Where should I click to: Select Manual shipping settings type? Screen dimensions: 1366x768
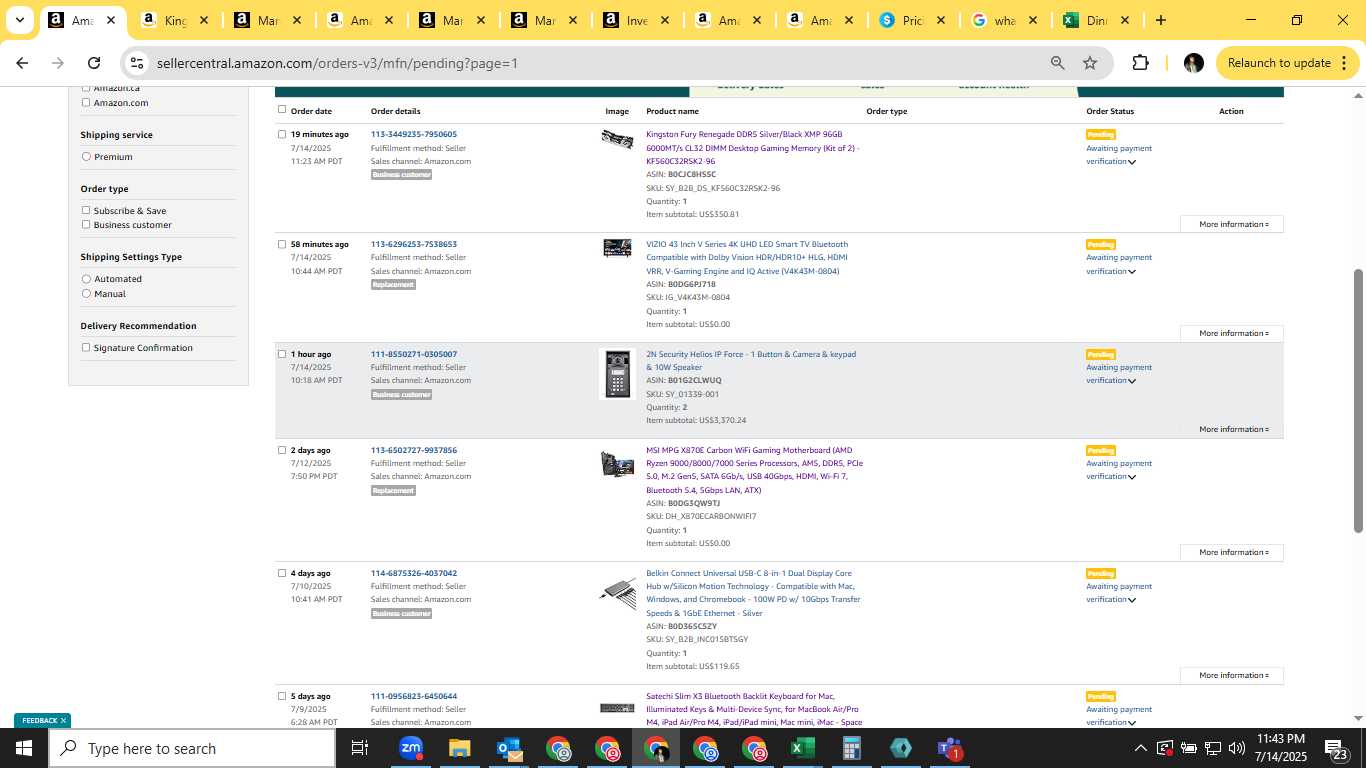coord(86,293)
